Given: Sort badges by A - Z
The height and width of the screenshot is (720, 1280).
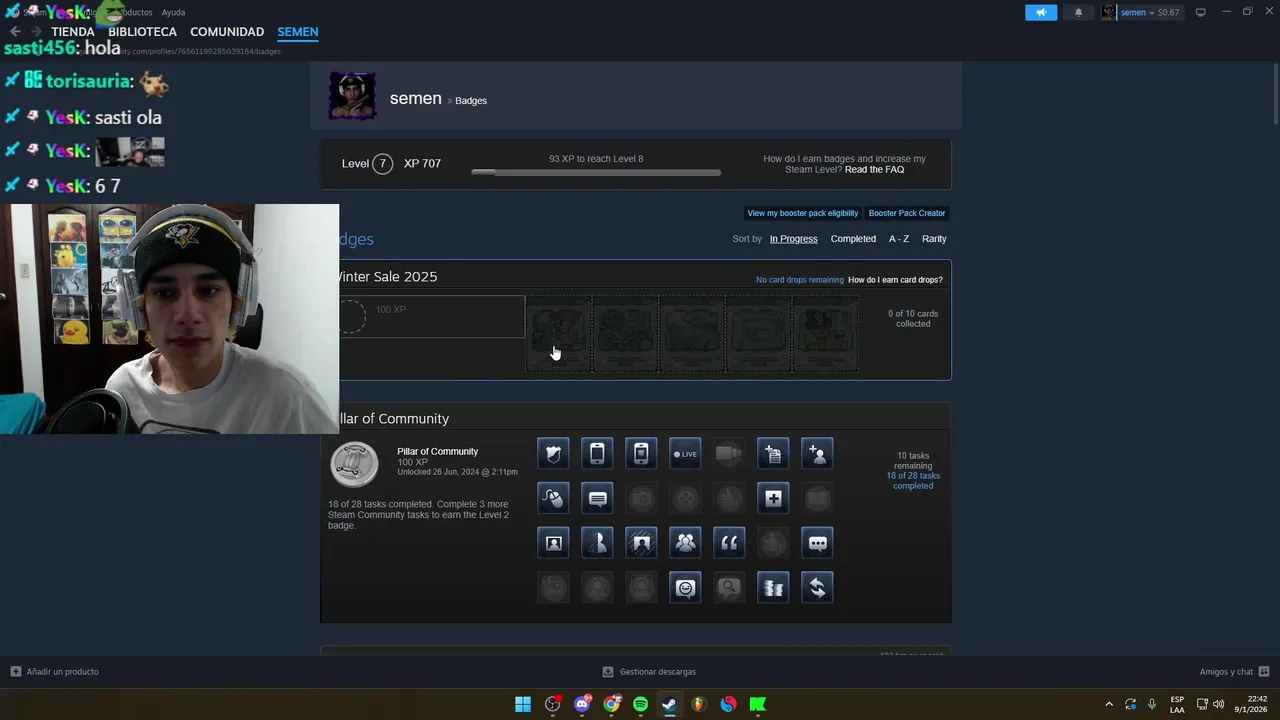Looking at the screenshot, I should [x=899, y=239].
